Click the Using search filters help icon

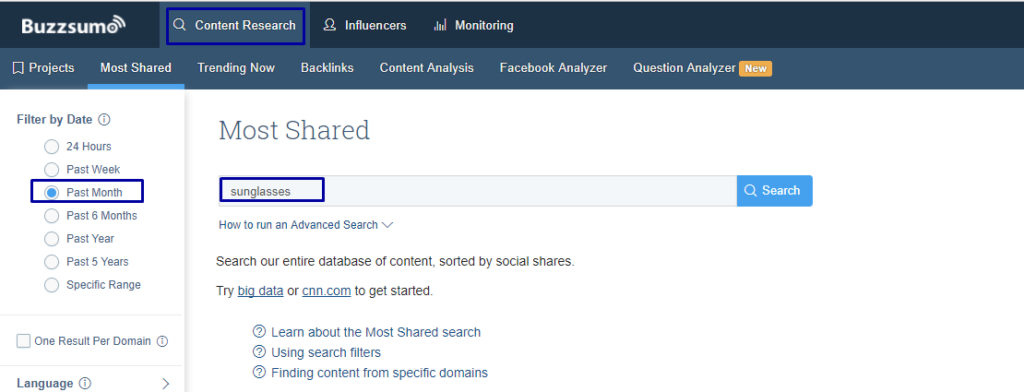(259, 352)
